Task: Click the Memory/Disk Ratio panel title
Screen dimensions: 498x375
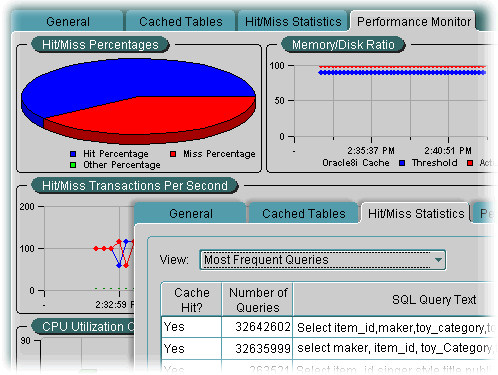Action: pyautogui.click(x=343, y=45)
